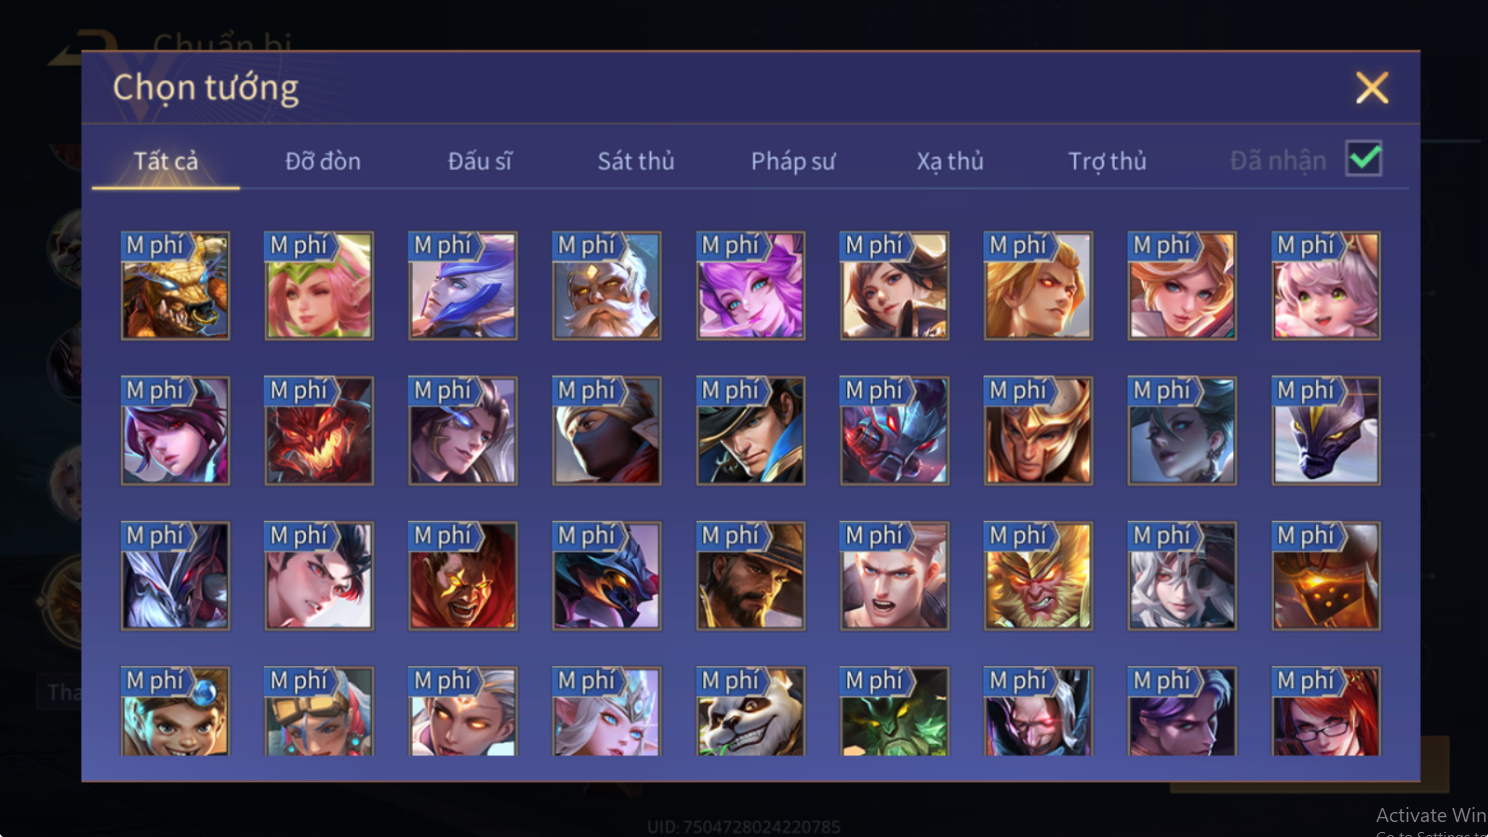
Task: Open the Sát thủ tab
Action: [636, 161]
